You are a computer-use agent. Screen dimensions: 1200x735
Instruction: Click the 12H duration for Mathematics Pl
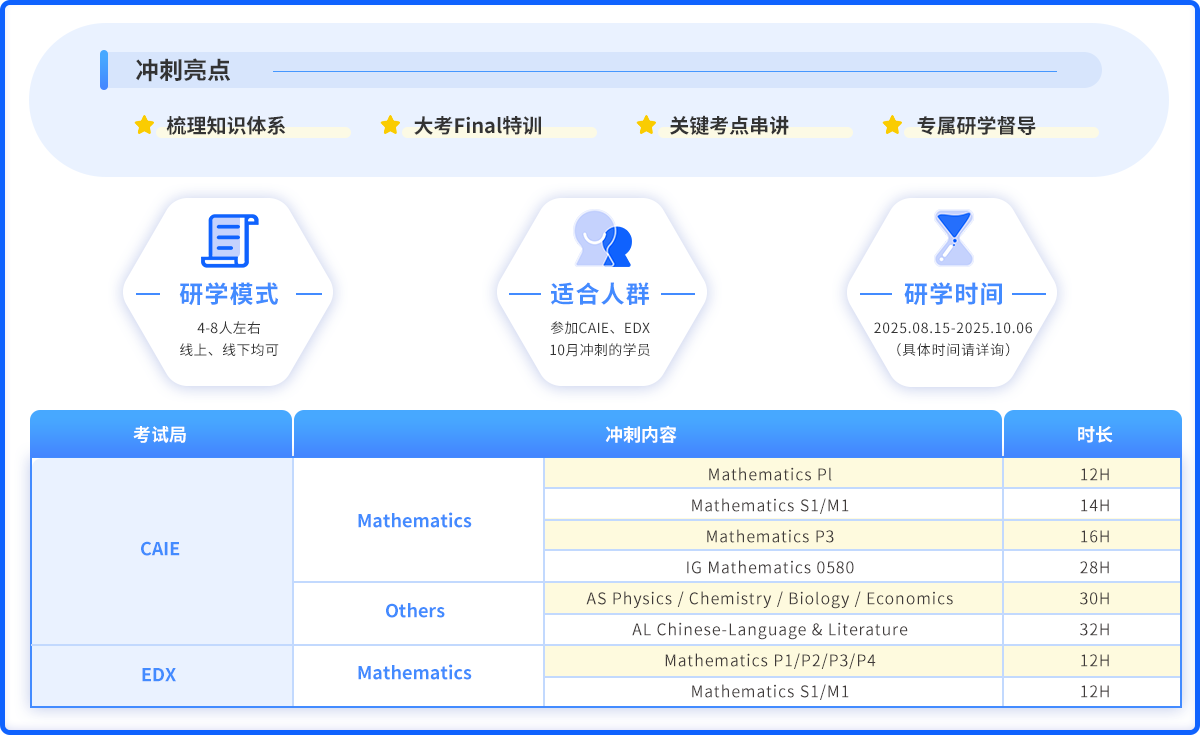coord(1094,474)
